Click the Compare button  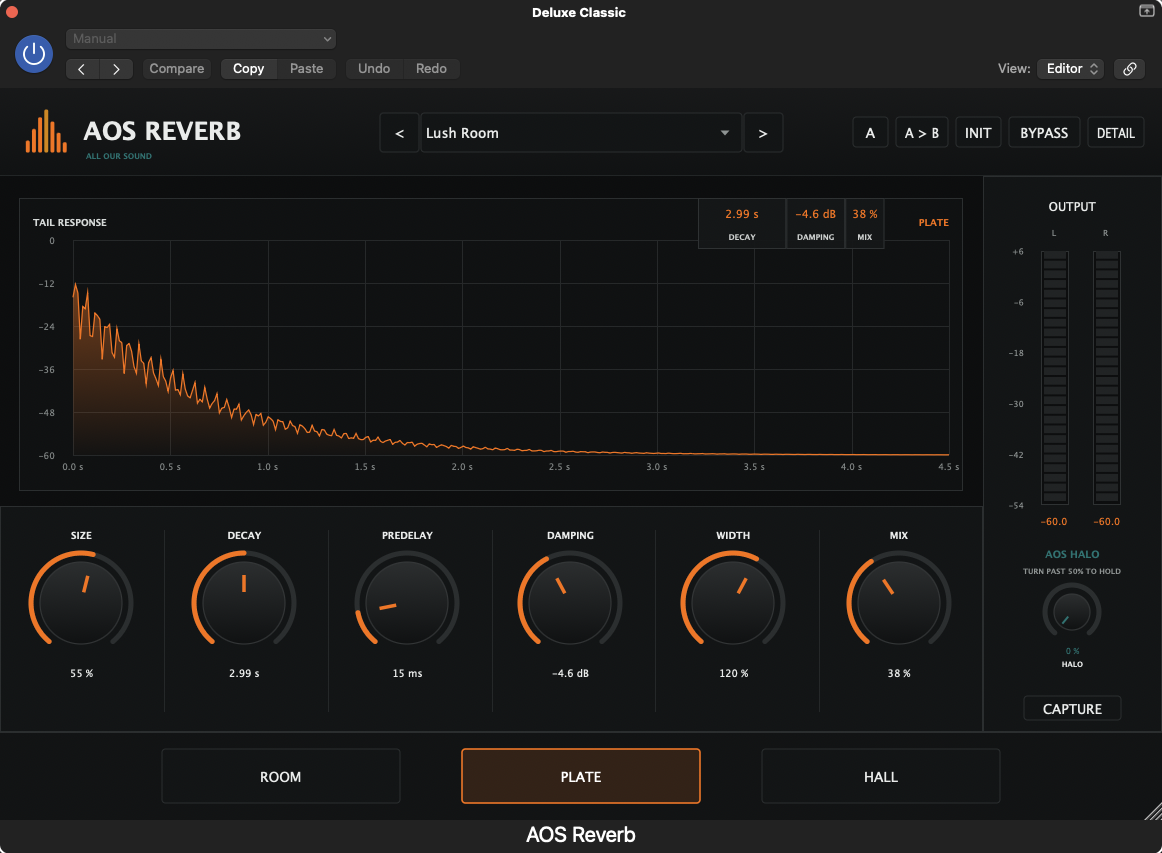pos(176,69)
